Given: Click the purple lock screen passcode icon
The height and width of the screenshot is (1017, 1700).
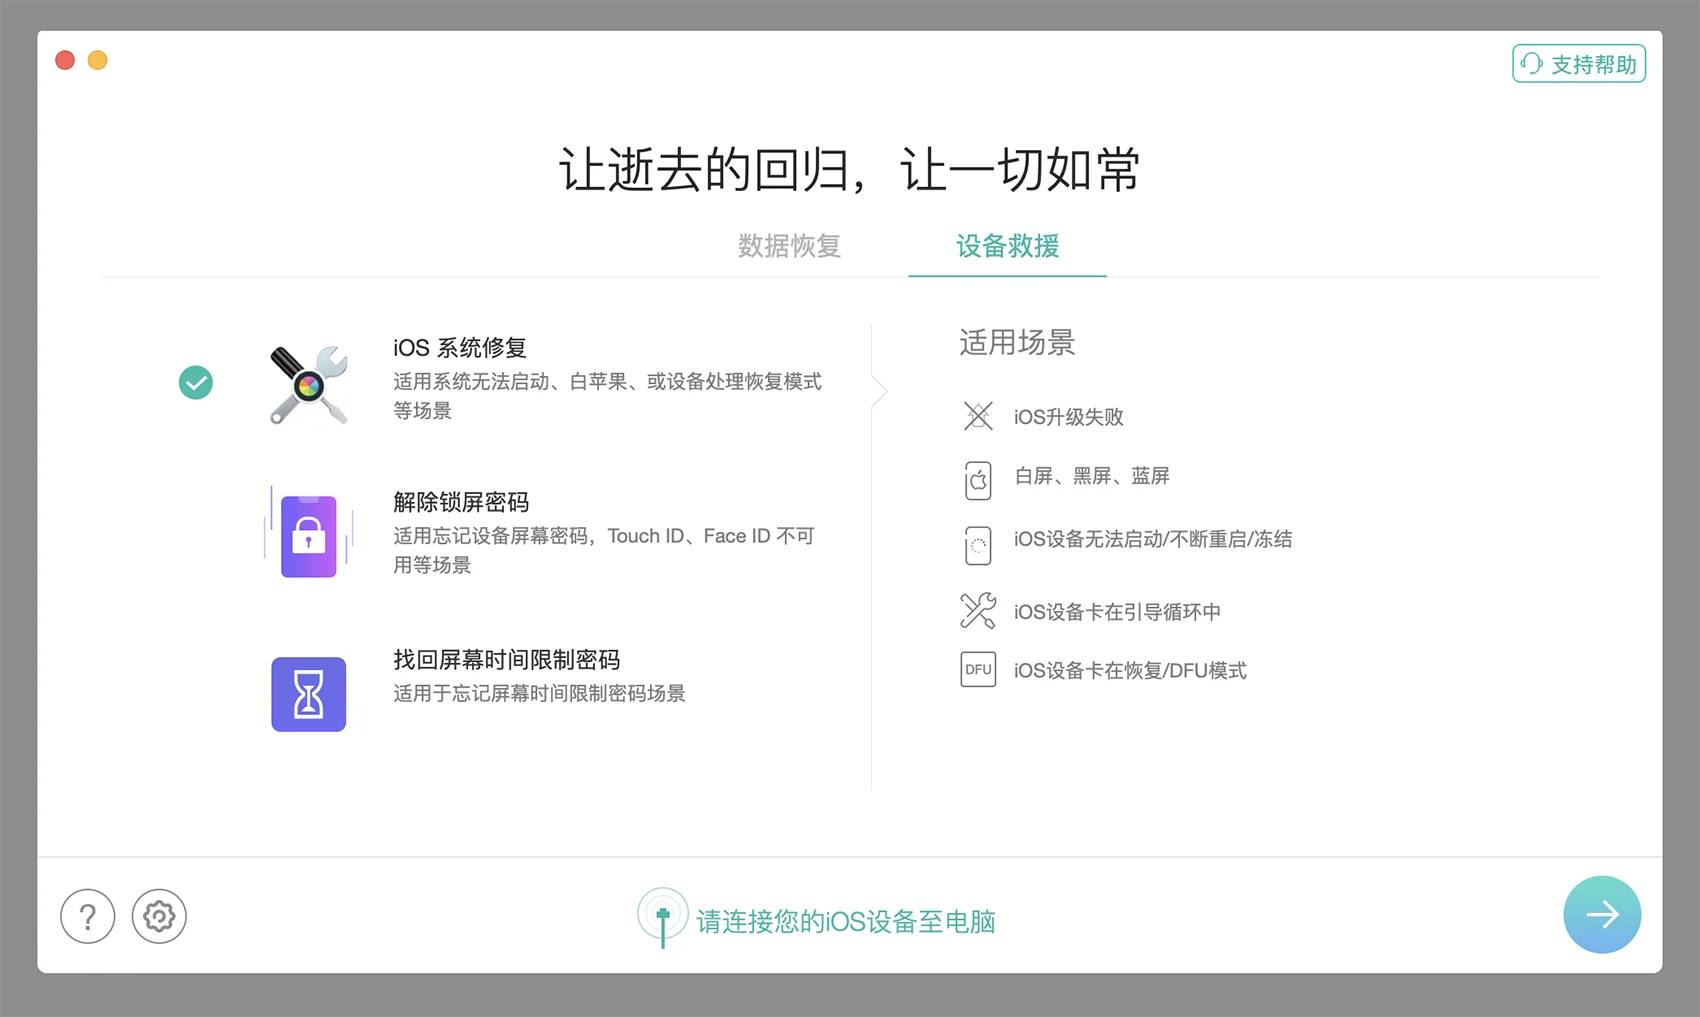Looking at the screenshot, I should (x=308, y=535).
